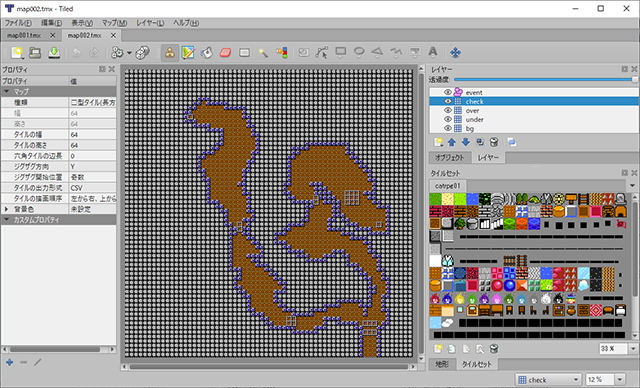
Task: Toggle visibility of the bg layer
Action: pyautogui.click(x=448, y=129)
